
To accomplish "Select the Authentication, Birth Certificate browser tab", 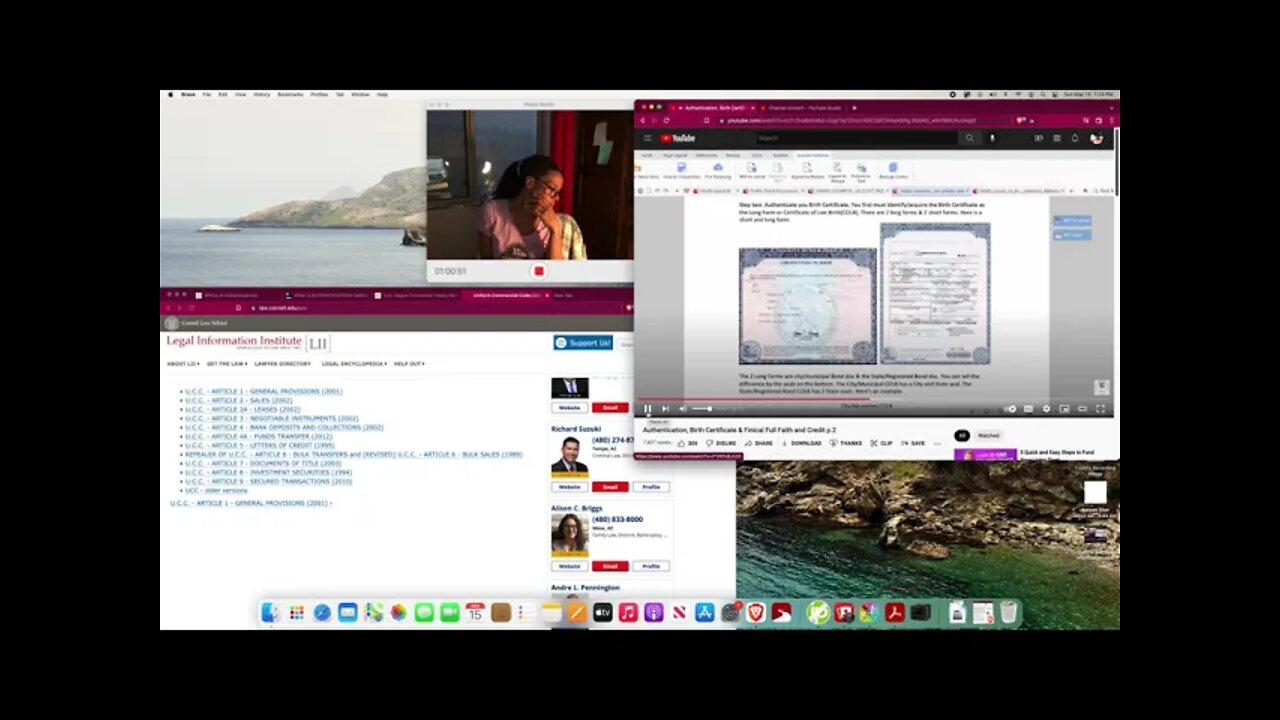I will [x=714, y=107].
